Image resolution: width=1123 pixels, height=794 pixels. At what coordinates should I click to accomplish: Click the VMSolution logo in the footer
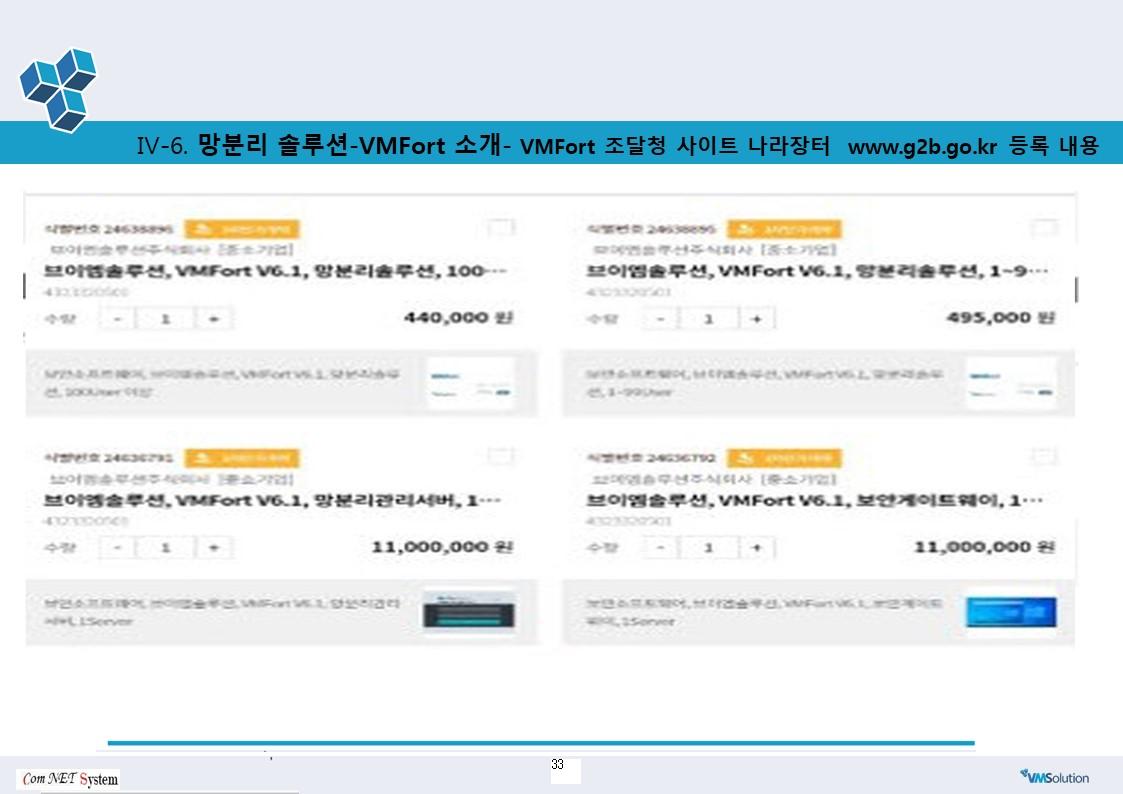pyautogui.click(x=1054, y=777)
